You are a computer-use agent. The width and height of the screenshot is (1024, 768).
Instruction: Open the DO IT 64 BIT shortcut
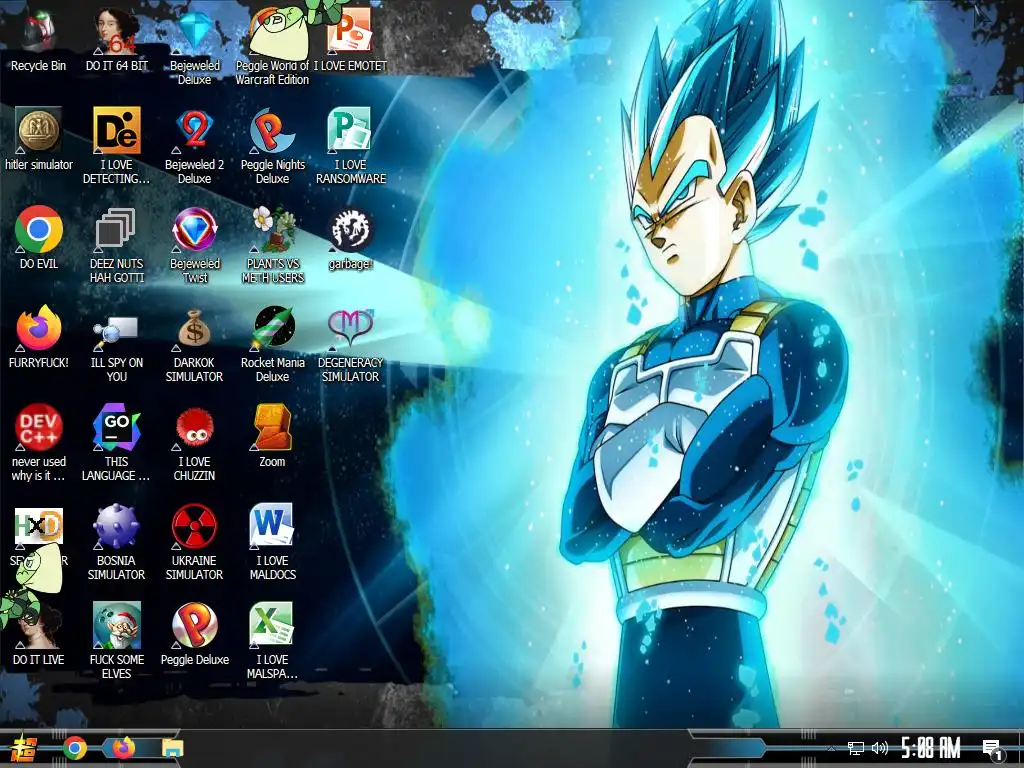click(x=116, y=31)
